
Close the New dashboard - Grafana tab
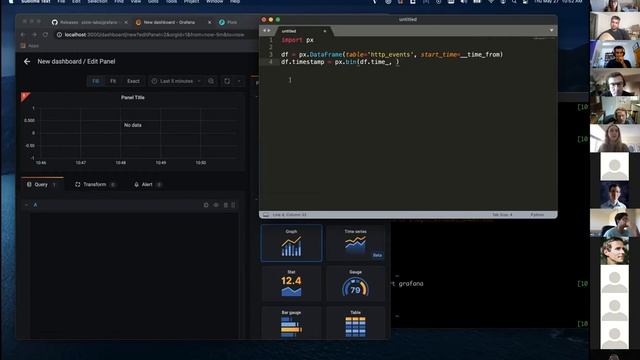pyautogui.click(x=210, y=22)
